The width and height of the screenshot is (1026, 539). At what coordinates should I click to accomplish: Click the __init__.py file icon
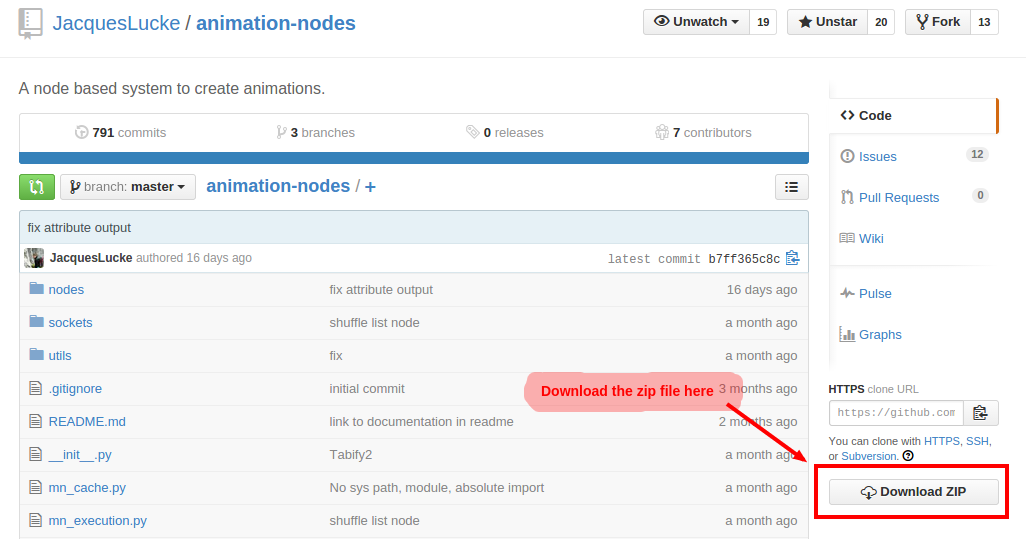coord(35,454)
